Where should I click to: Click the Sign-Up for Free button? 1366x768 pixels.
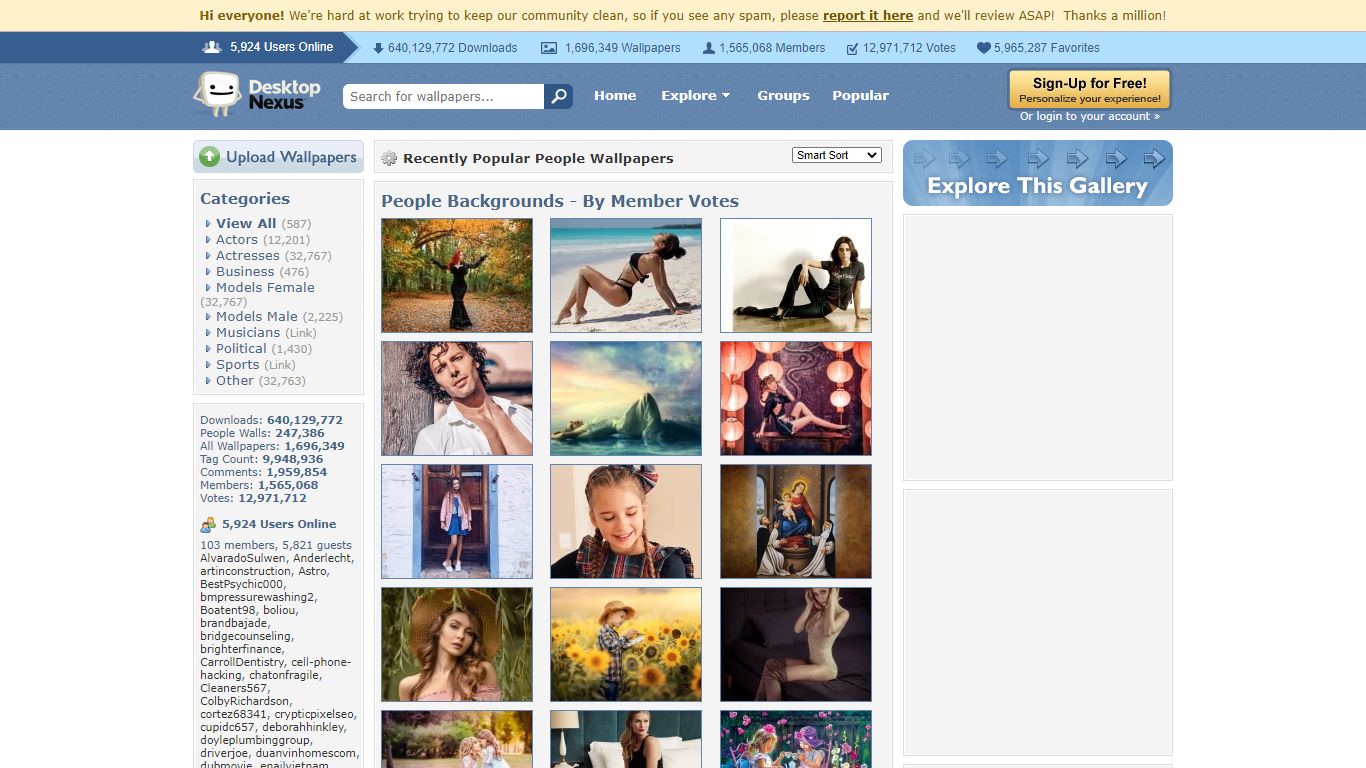click(x=1089, y=89)
